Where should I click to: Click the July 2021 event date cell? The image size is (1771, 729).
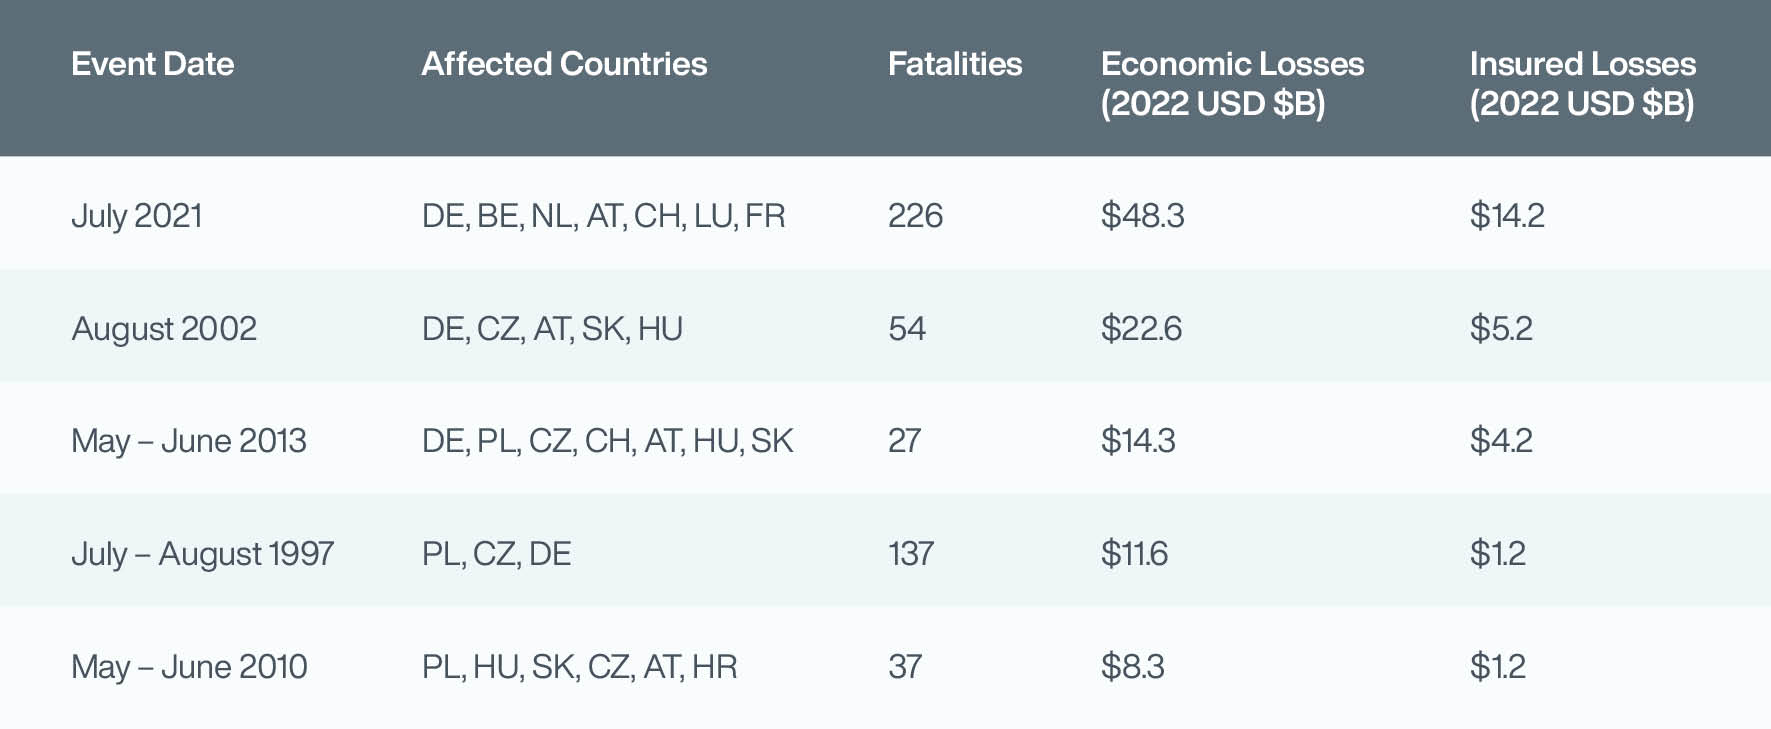137,216
